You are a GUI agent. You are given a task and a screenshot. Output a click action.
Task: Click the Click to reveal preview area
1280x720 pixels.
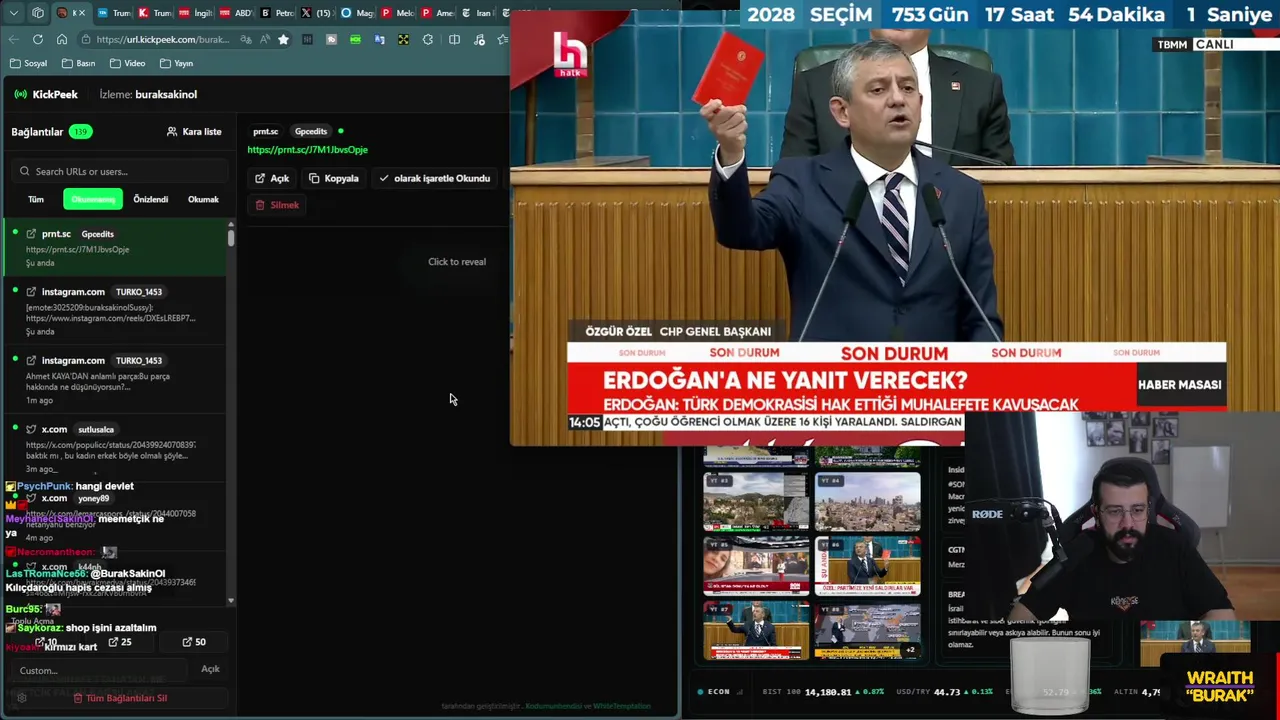click(x=457, y=262)
